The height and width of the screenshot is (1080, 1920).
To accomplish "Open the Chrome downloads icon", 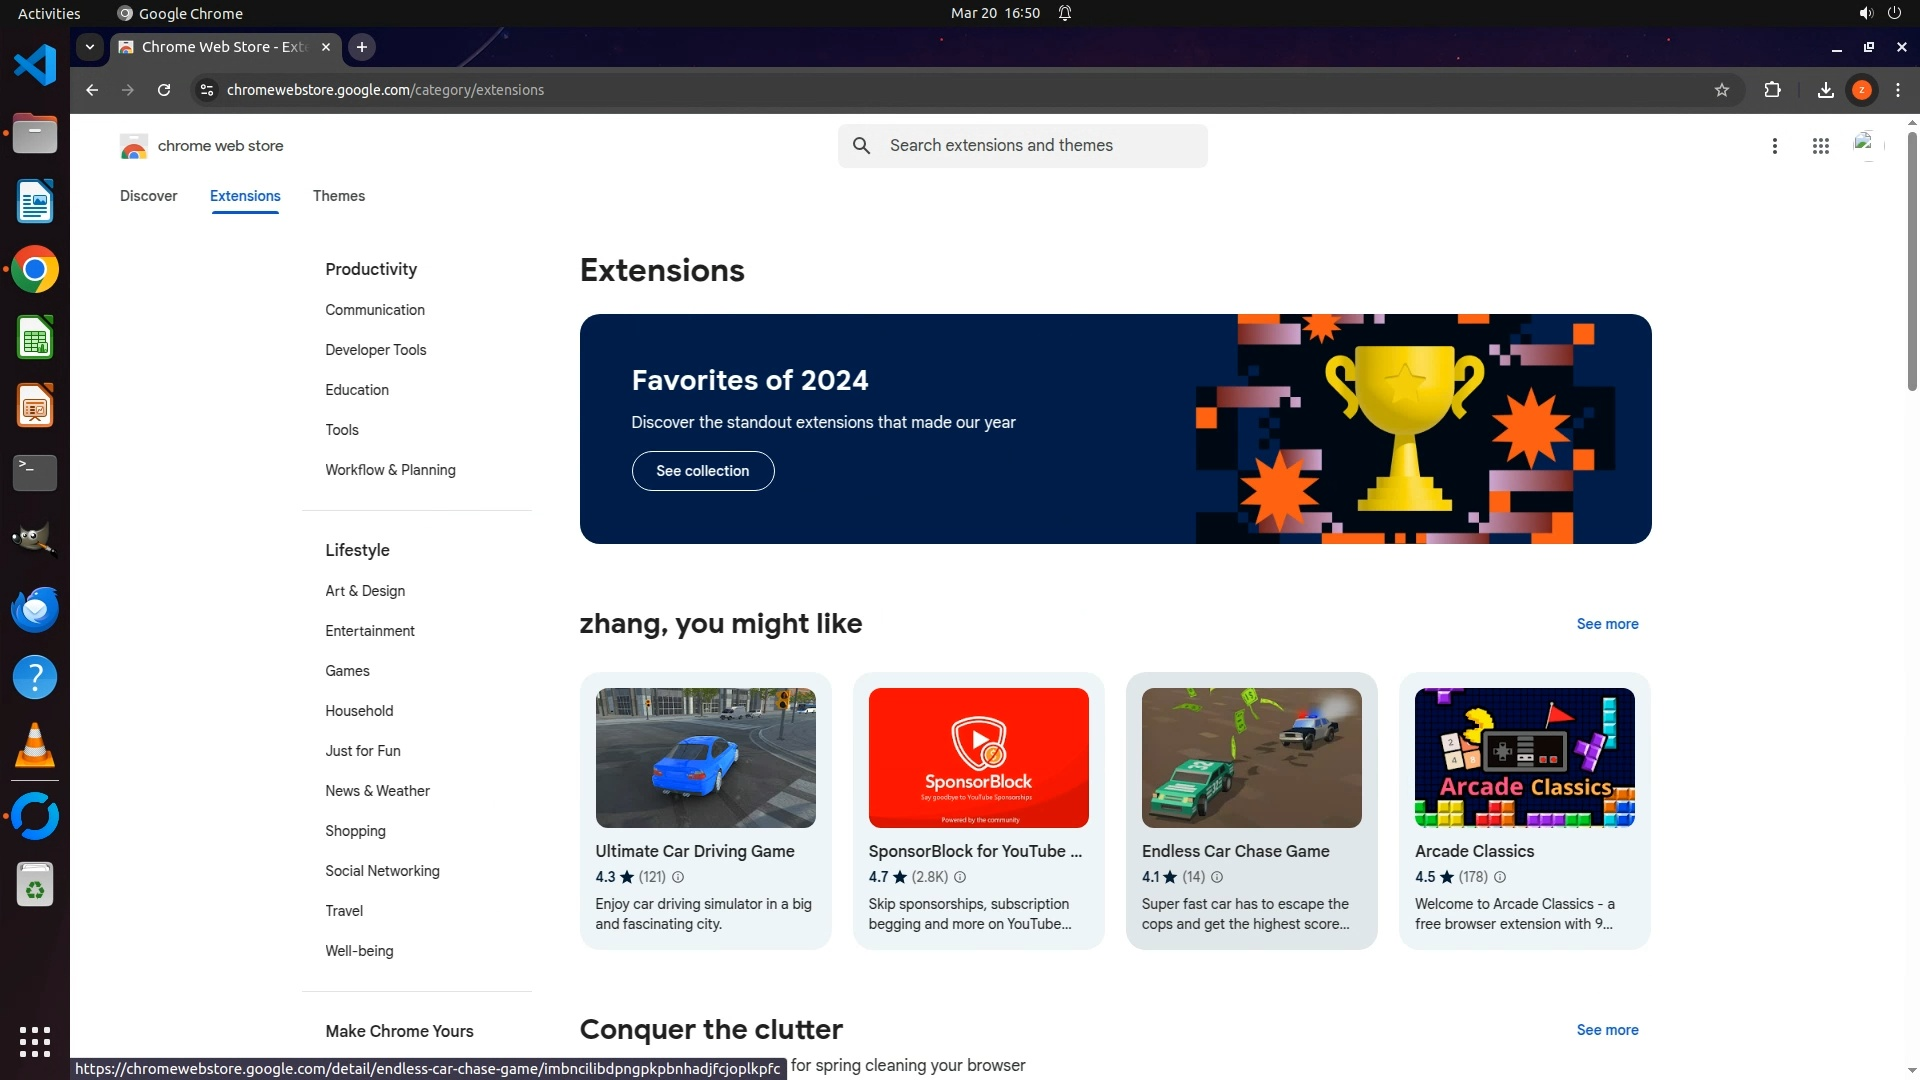I will point(1825,90).
